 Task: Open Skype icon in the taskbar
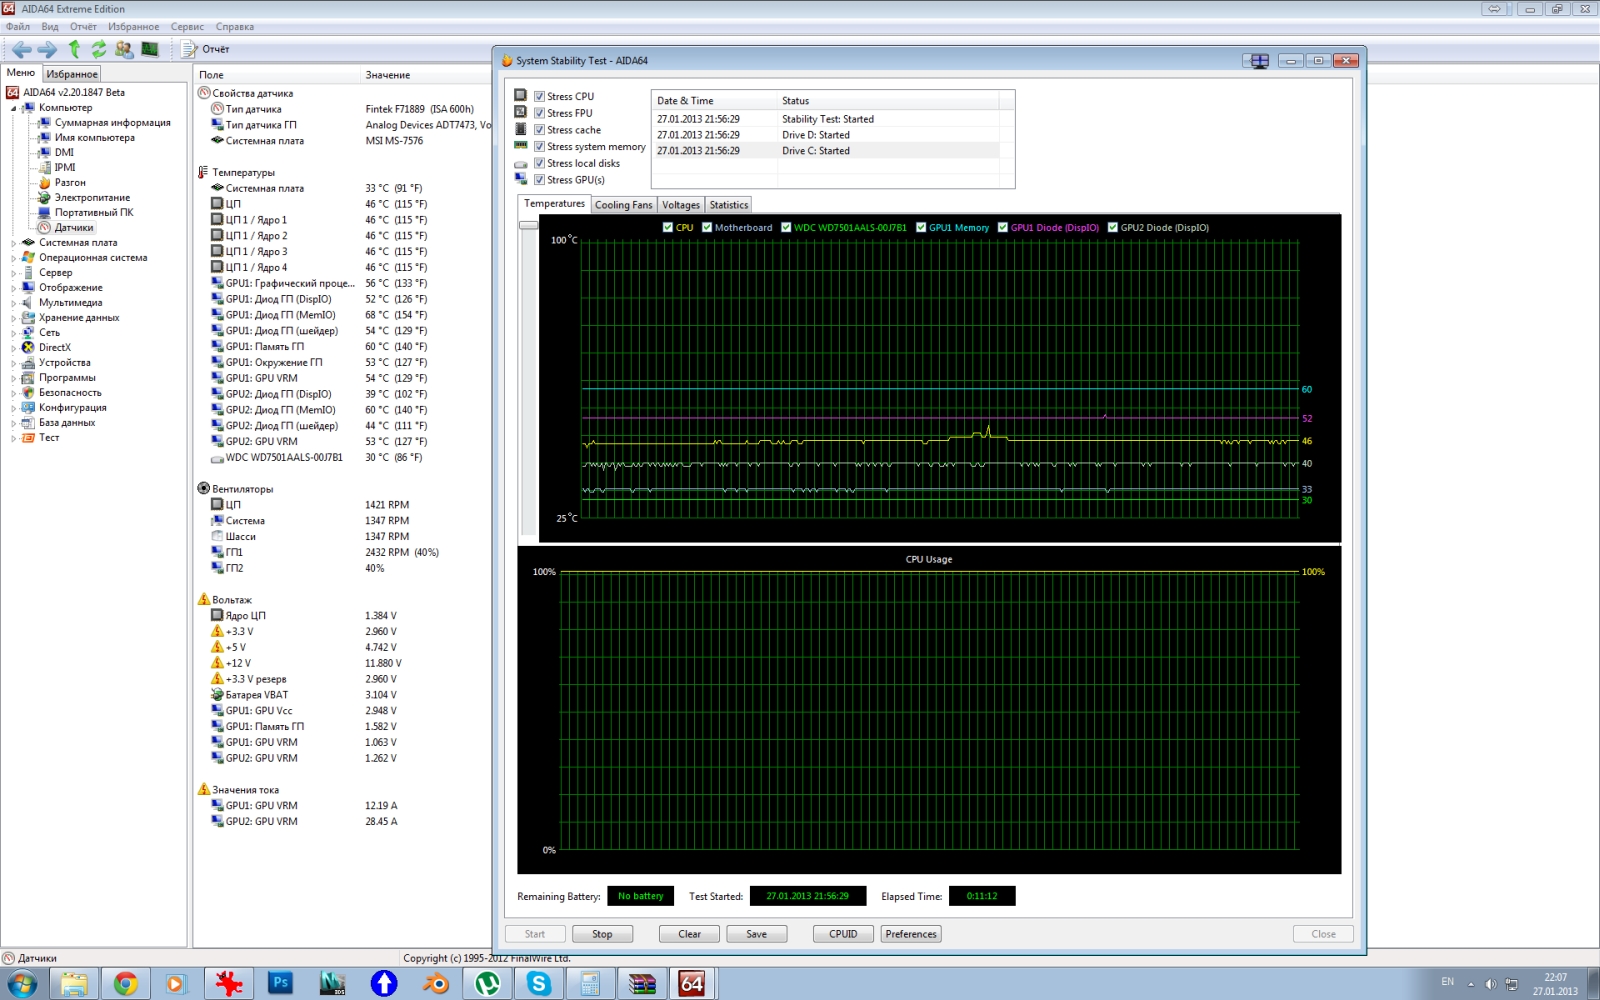[x=539, y=984]
